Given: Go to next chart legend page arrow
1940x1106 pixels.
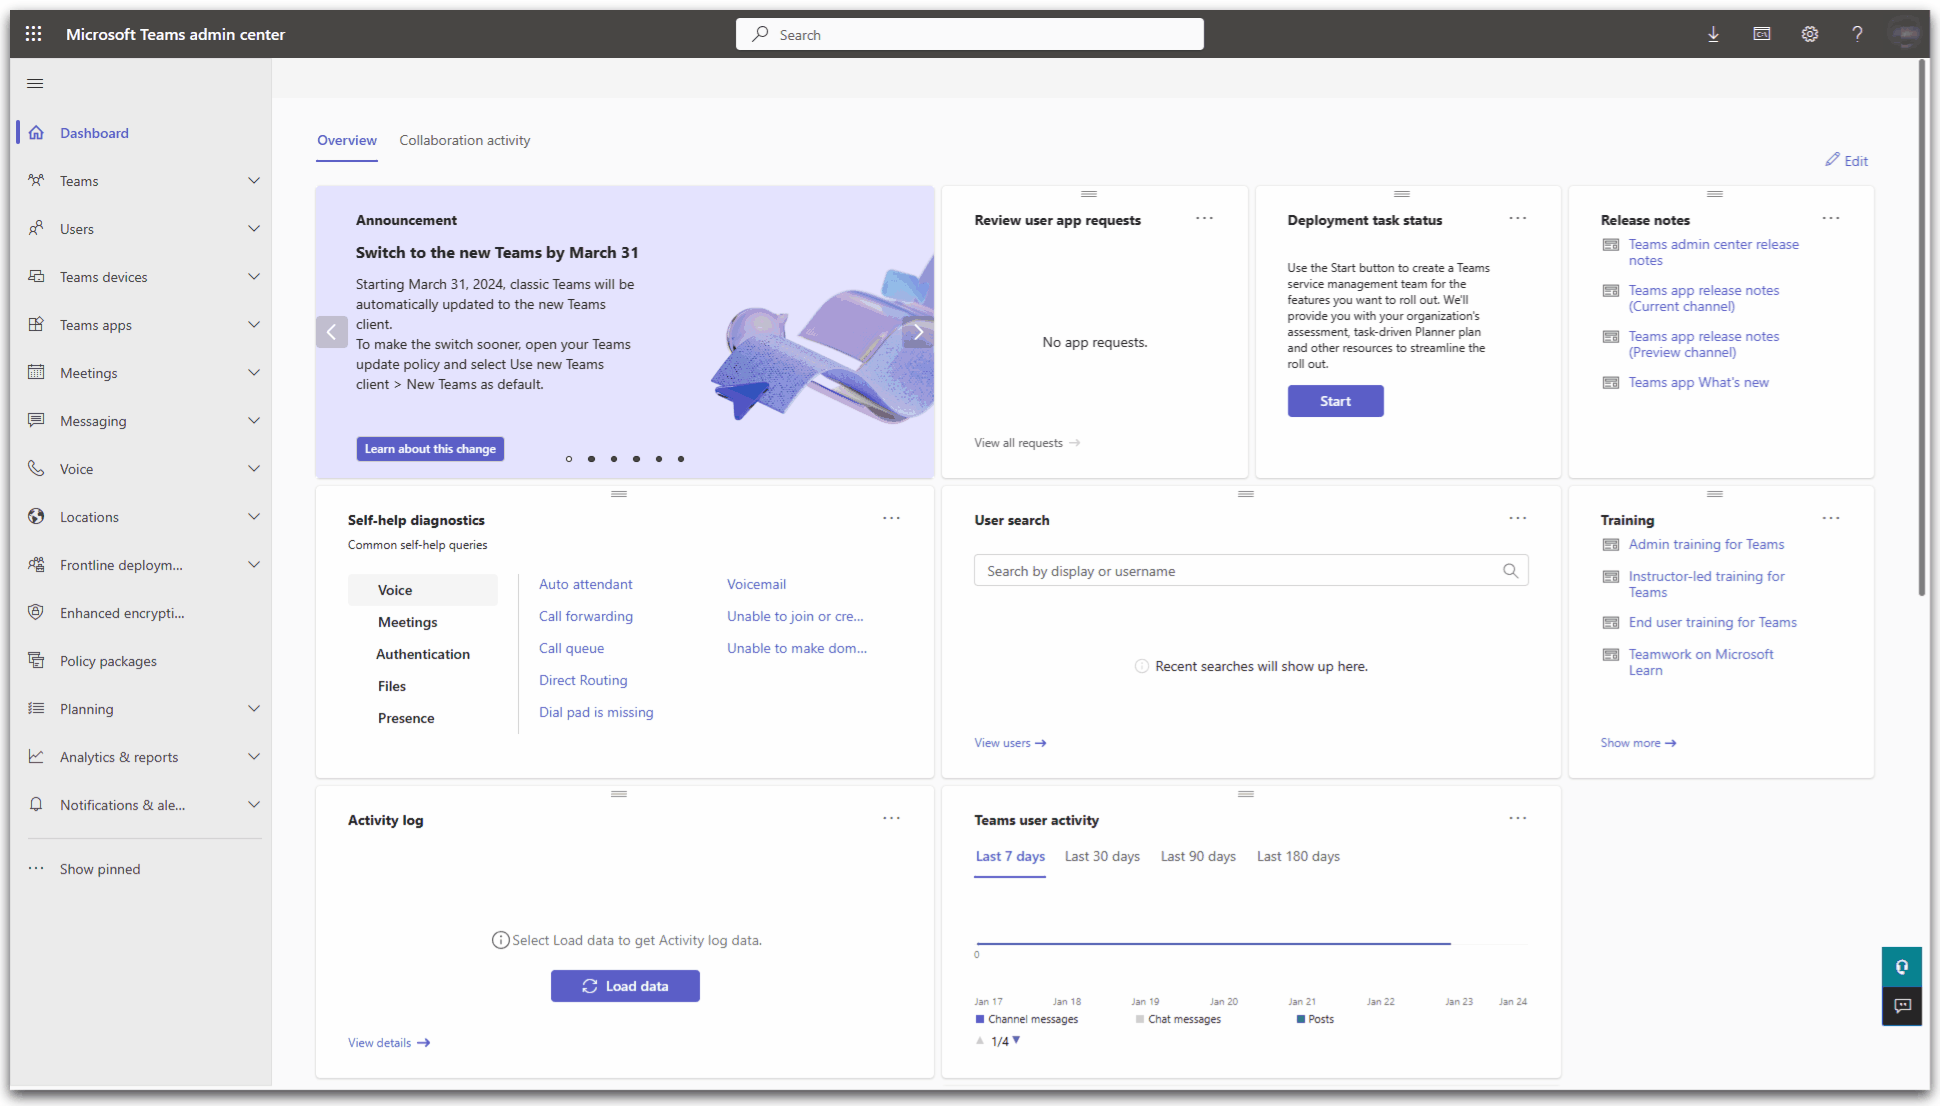Looking at the screenshot, I should click(x=1016, y=1040).
